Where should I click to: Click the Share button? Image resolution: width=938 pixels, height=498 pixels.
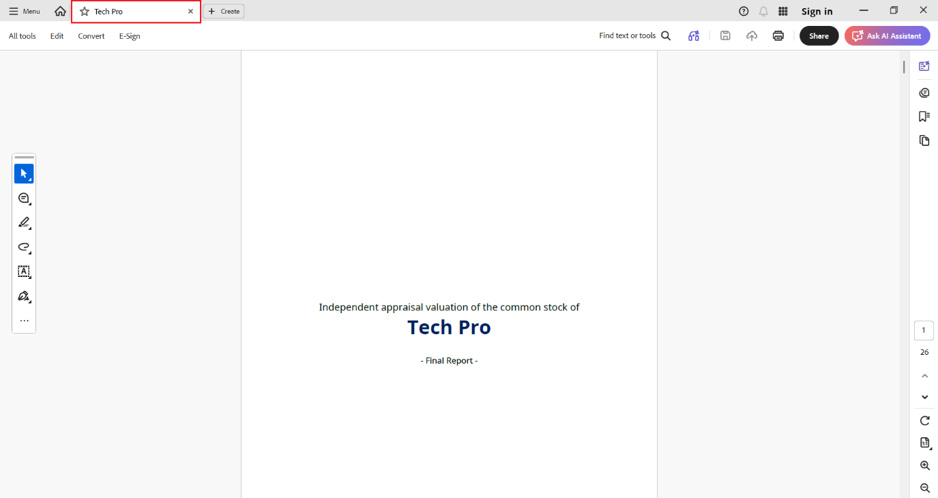(x=819, y=36)
